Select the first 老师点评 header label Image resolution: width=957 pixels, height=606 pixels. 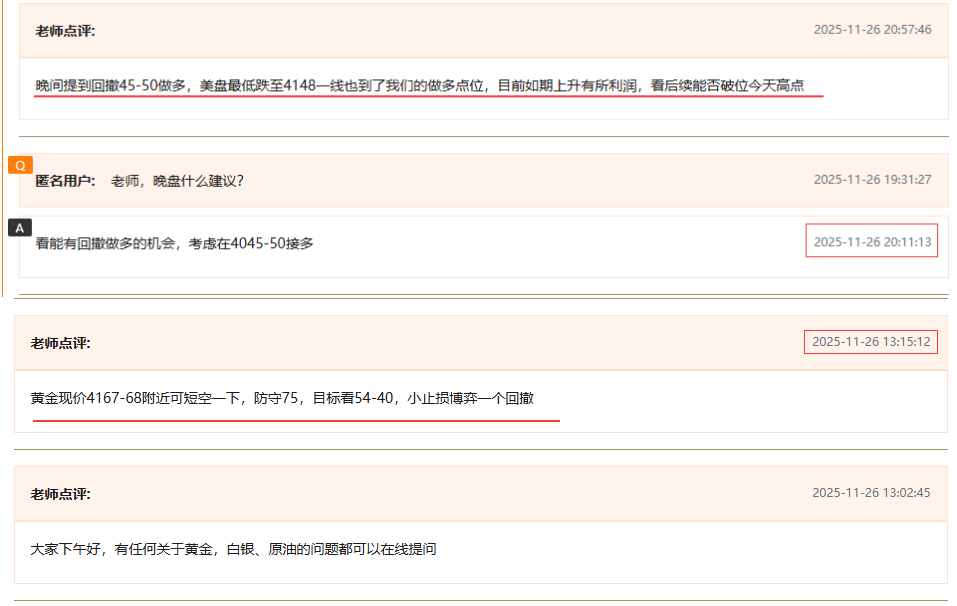click(61, 28)
